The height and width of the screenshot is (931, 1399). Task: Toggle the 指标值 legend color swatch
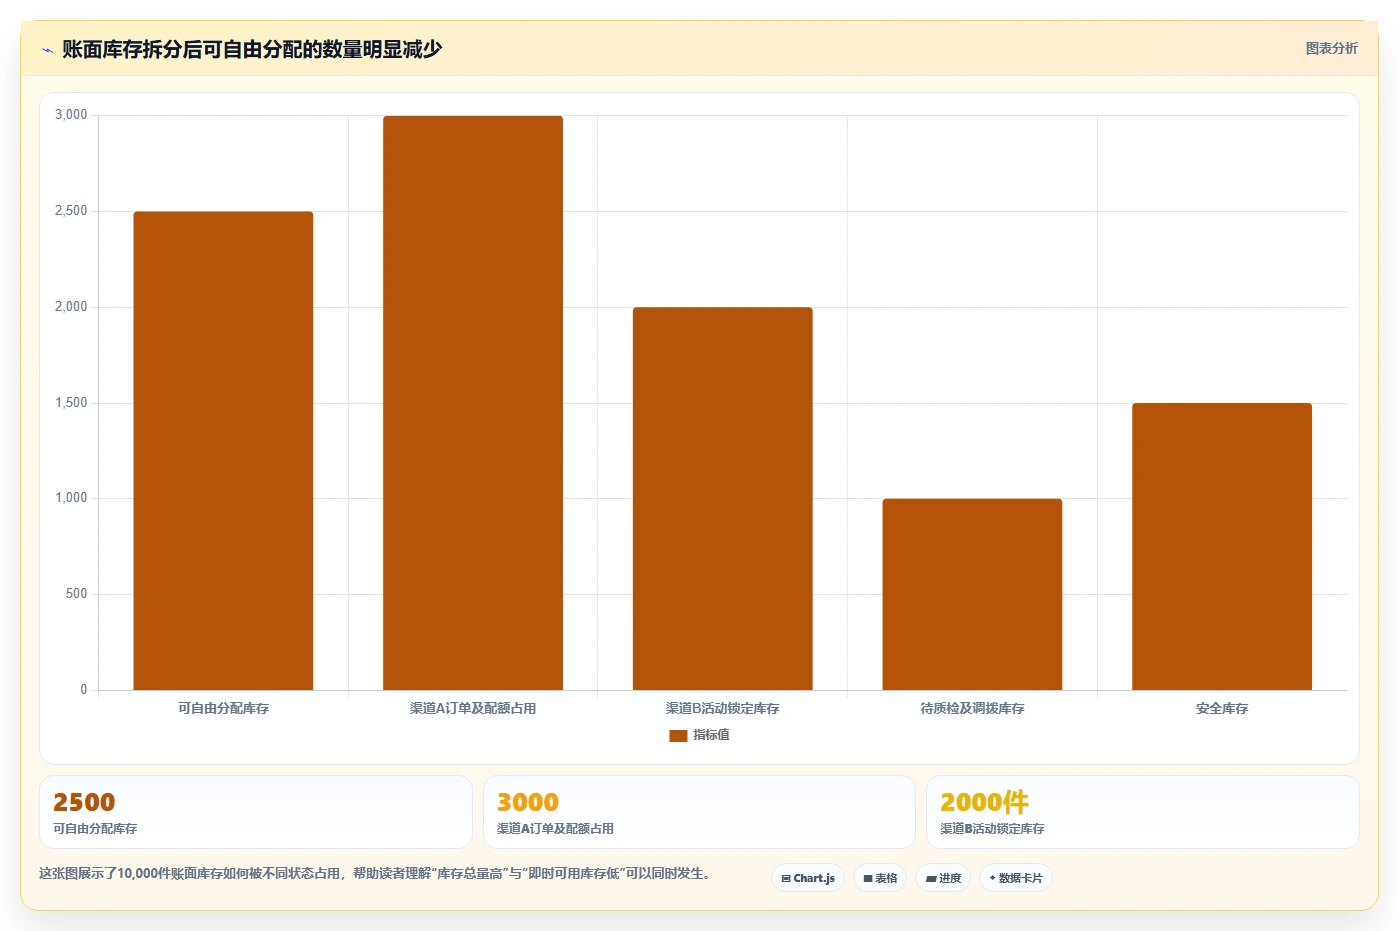(x=678, y=735)
